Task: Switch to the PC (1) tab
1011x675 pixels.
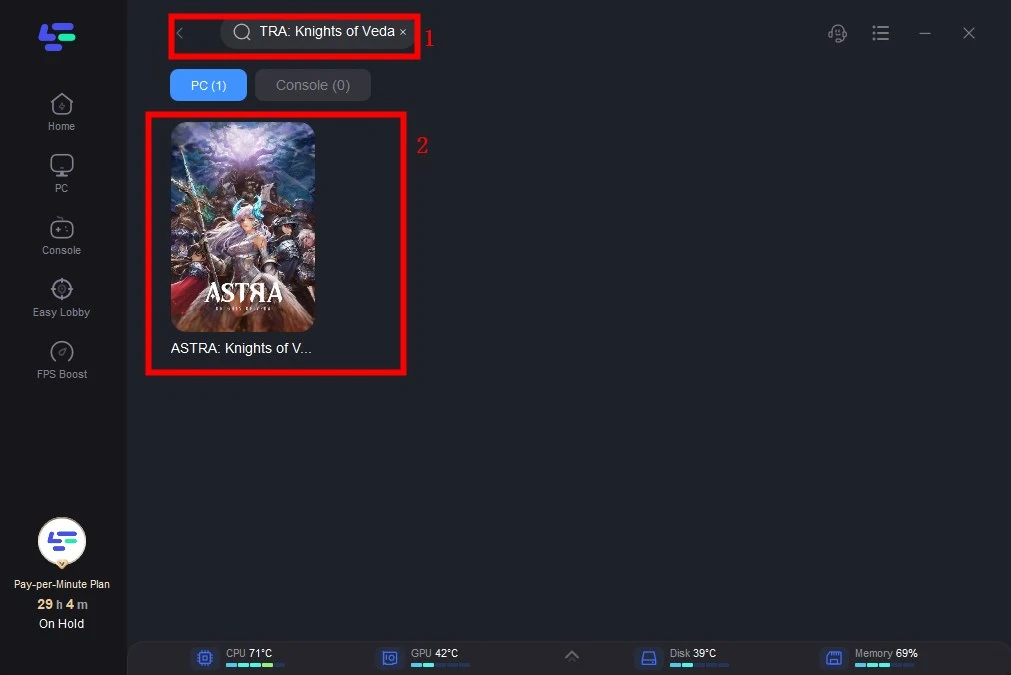Action: [x=208, y=85]
